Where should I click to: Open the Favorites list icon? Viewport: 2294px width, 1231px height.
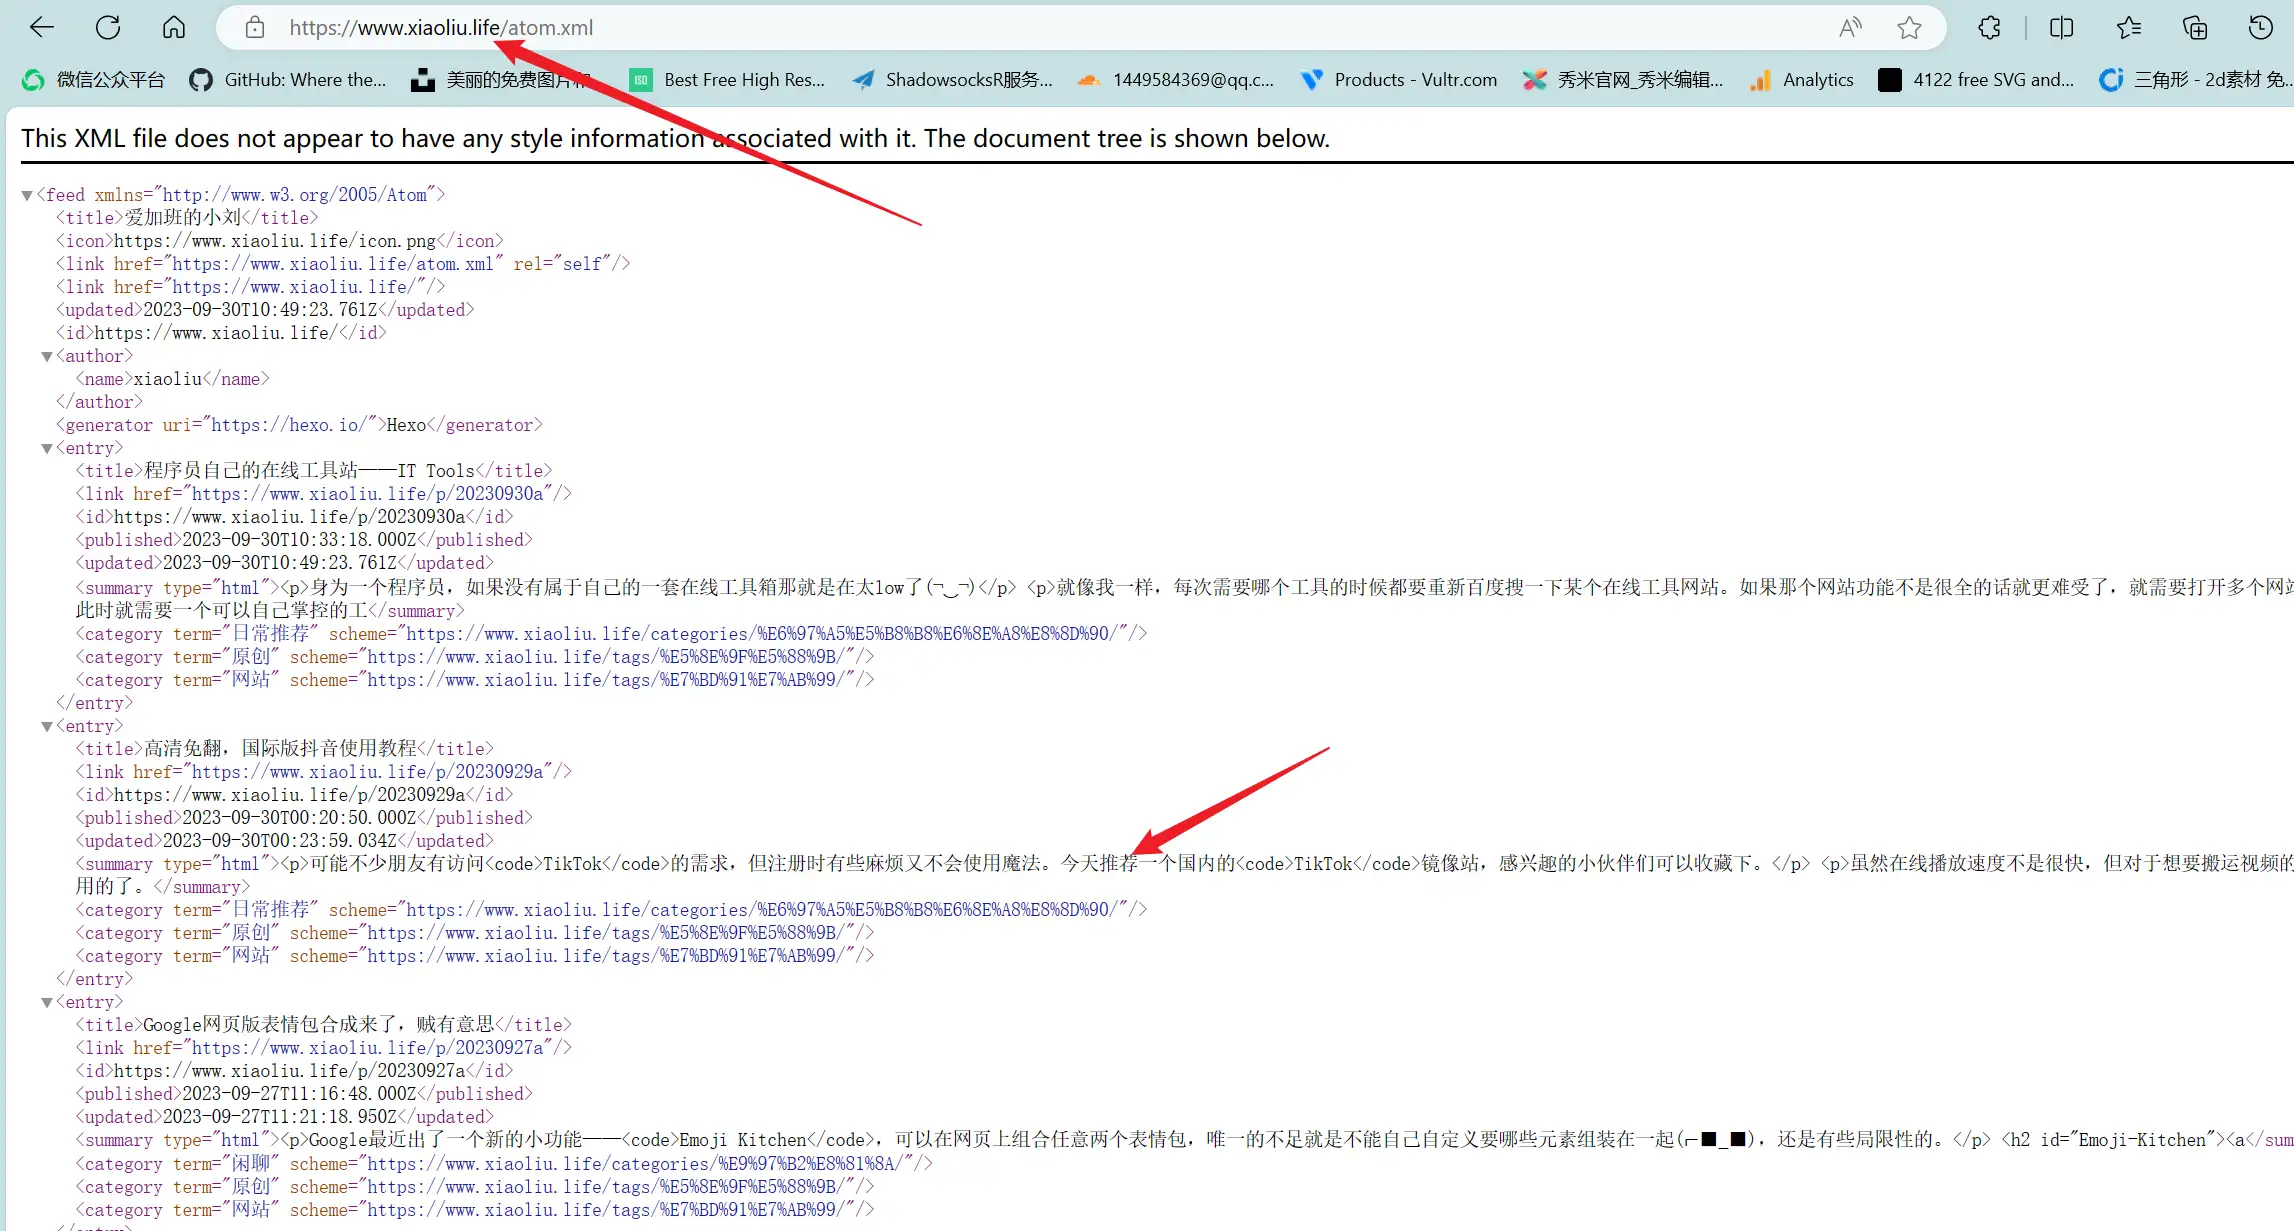tap(2128, 28)
